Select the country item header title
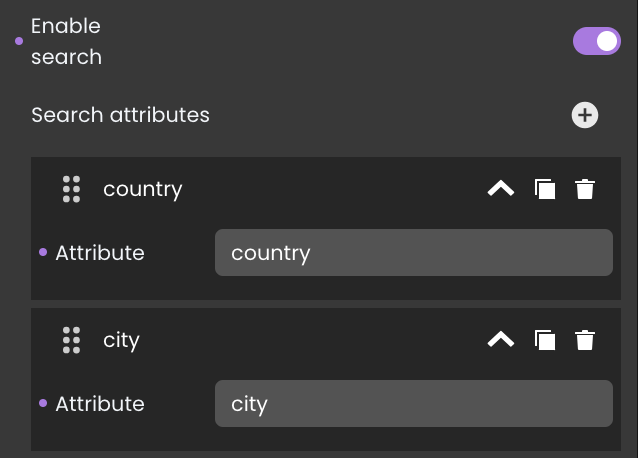This screenshot has width=638, height=458. 143,190
